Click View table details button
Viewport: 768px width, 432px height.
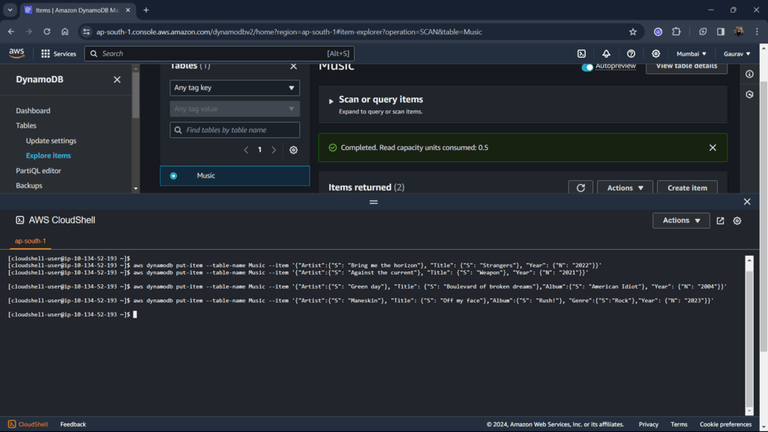(687, 67)
